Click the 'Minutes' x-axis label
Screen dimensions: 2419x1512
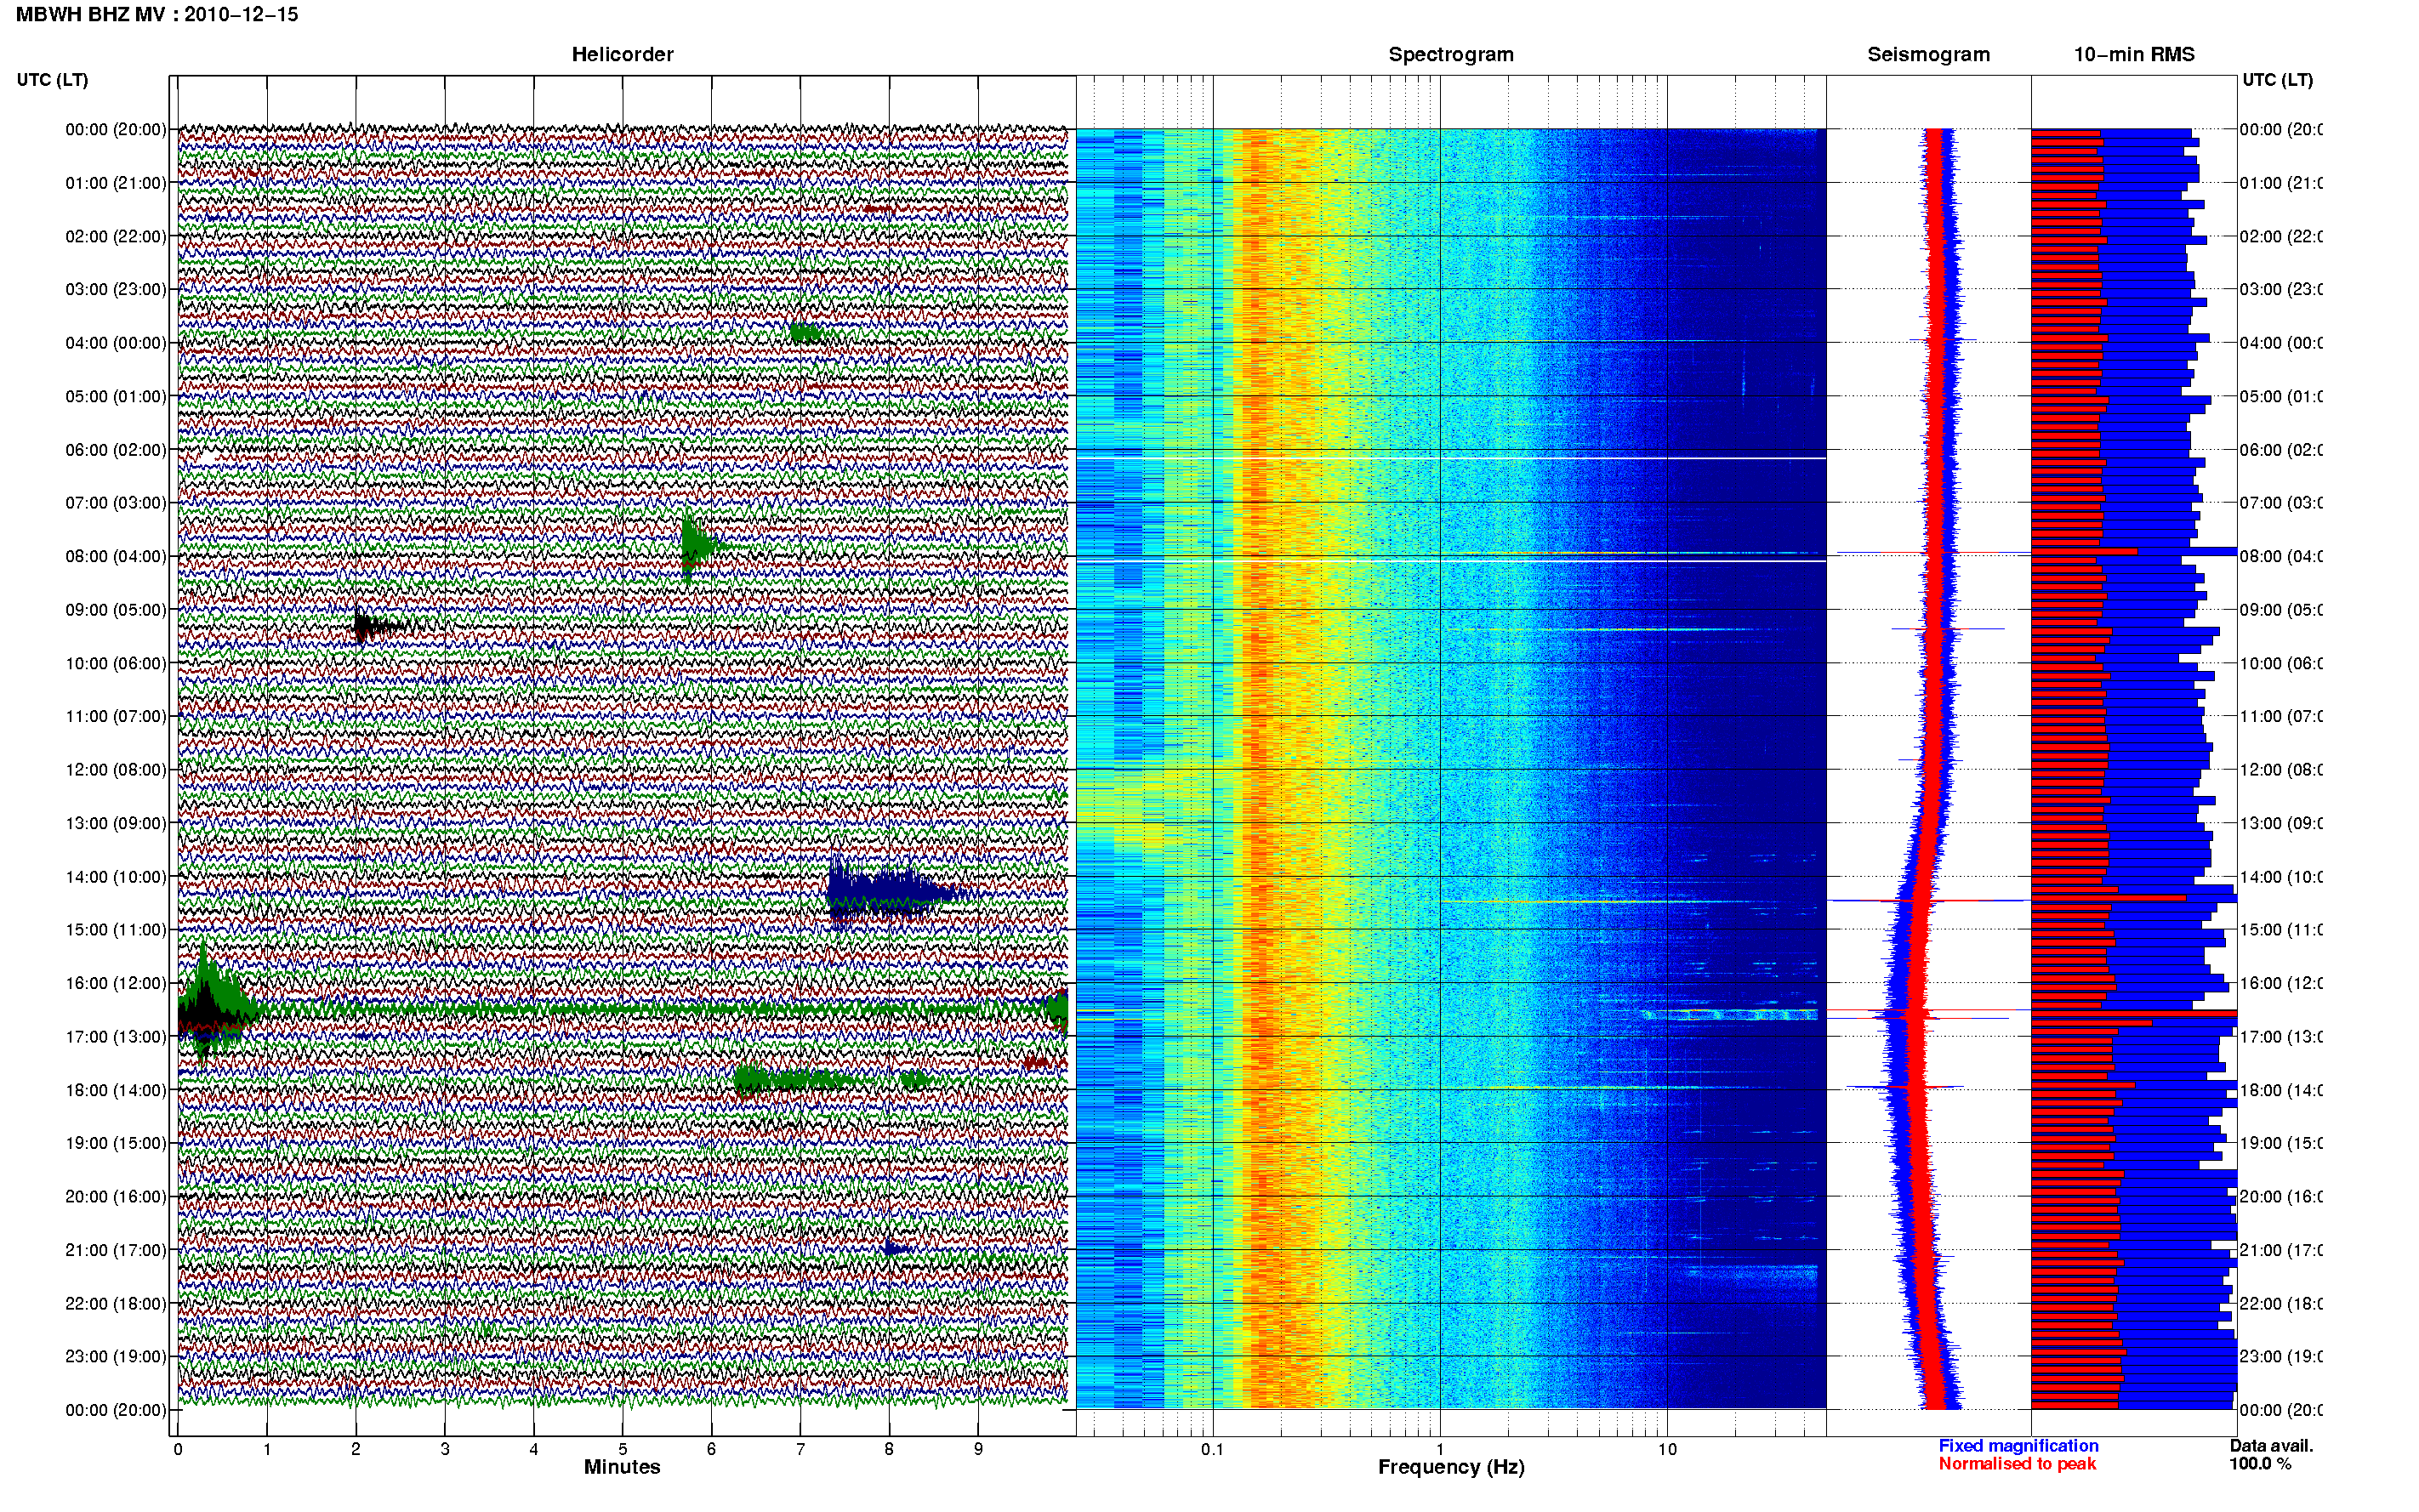coord(622,1467)
